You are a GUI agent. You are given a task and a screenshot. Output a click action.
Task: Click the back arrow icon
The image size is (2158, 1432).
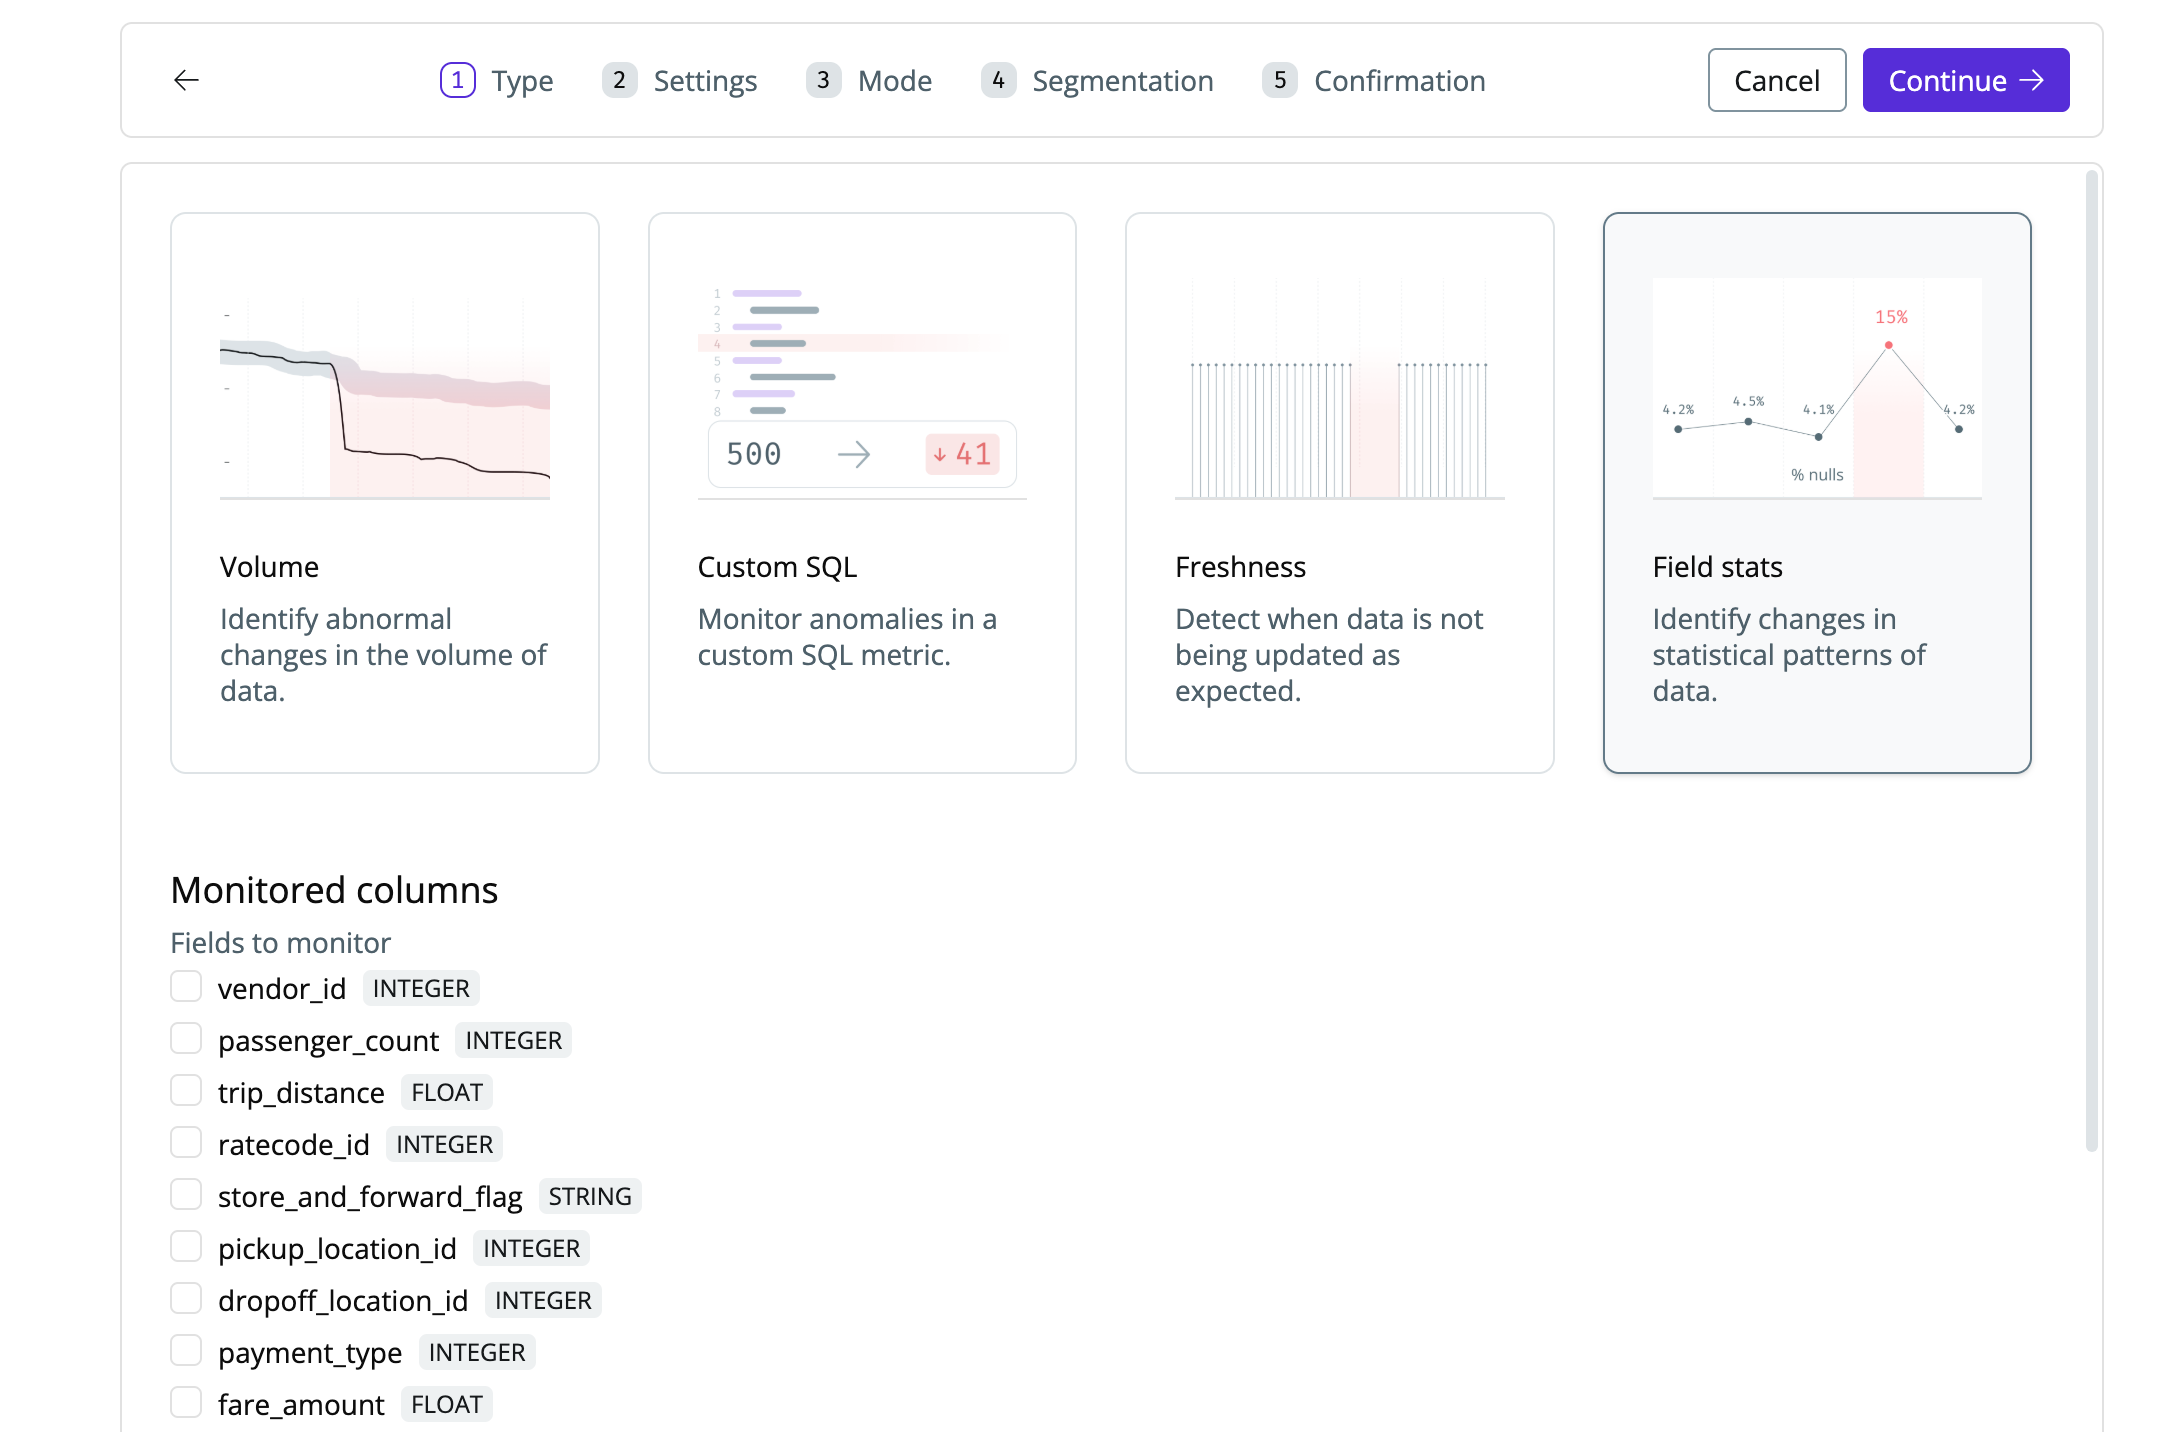pyautogui.click(x=186, y=80)
